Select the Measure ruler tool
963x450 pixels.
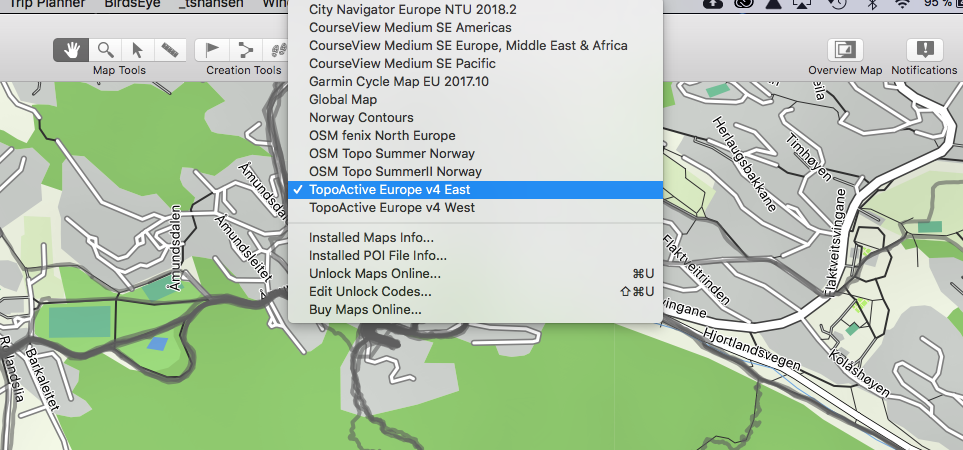(170, 50)
